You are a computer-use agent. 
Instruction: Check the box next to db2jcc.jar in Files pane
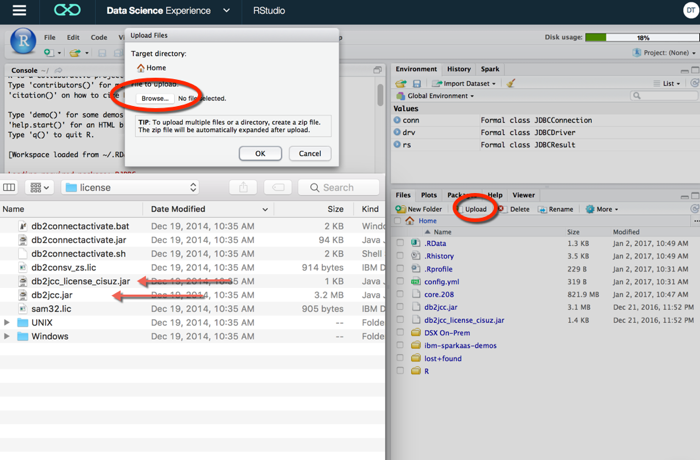(400, 306)
